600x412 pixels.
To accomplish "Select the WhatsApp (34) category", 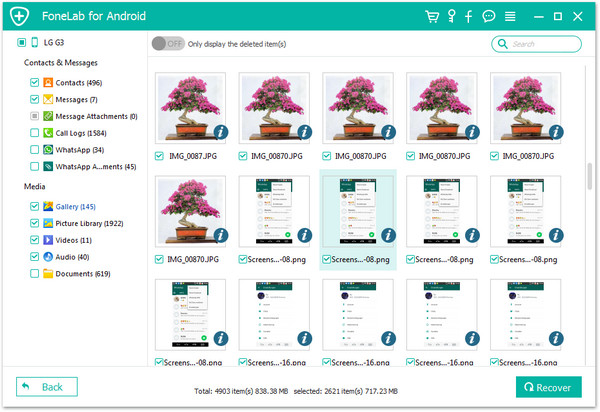I will pos(76,150).
